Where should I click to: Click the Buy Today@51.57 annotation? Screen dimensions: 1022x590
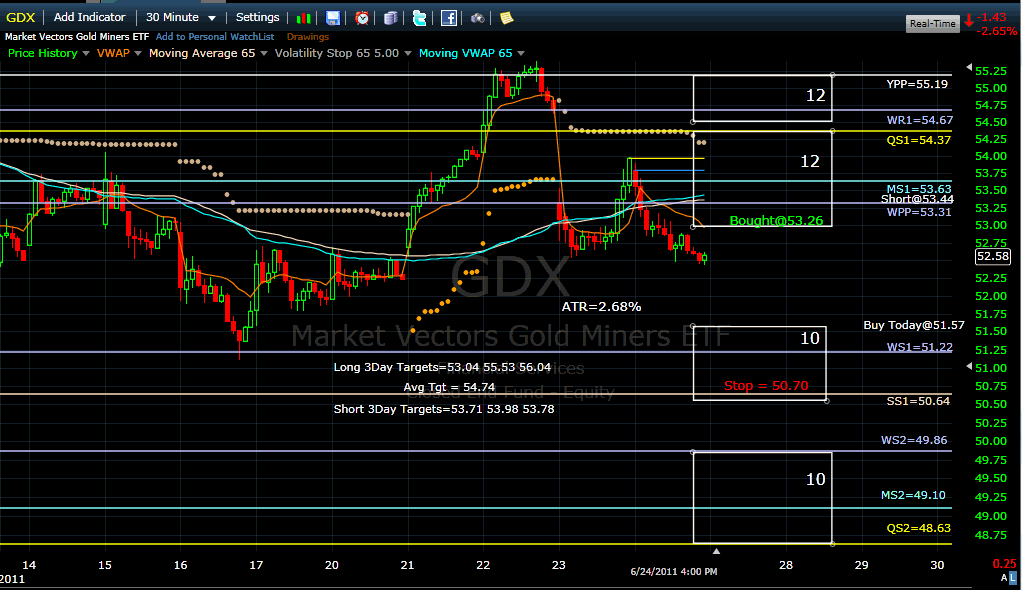pyautogui.click(x=914, y=325)
